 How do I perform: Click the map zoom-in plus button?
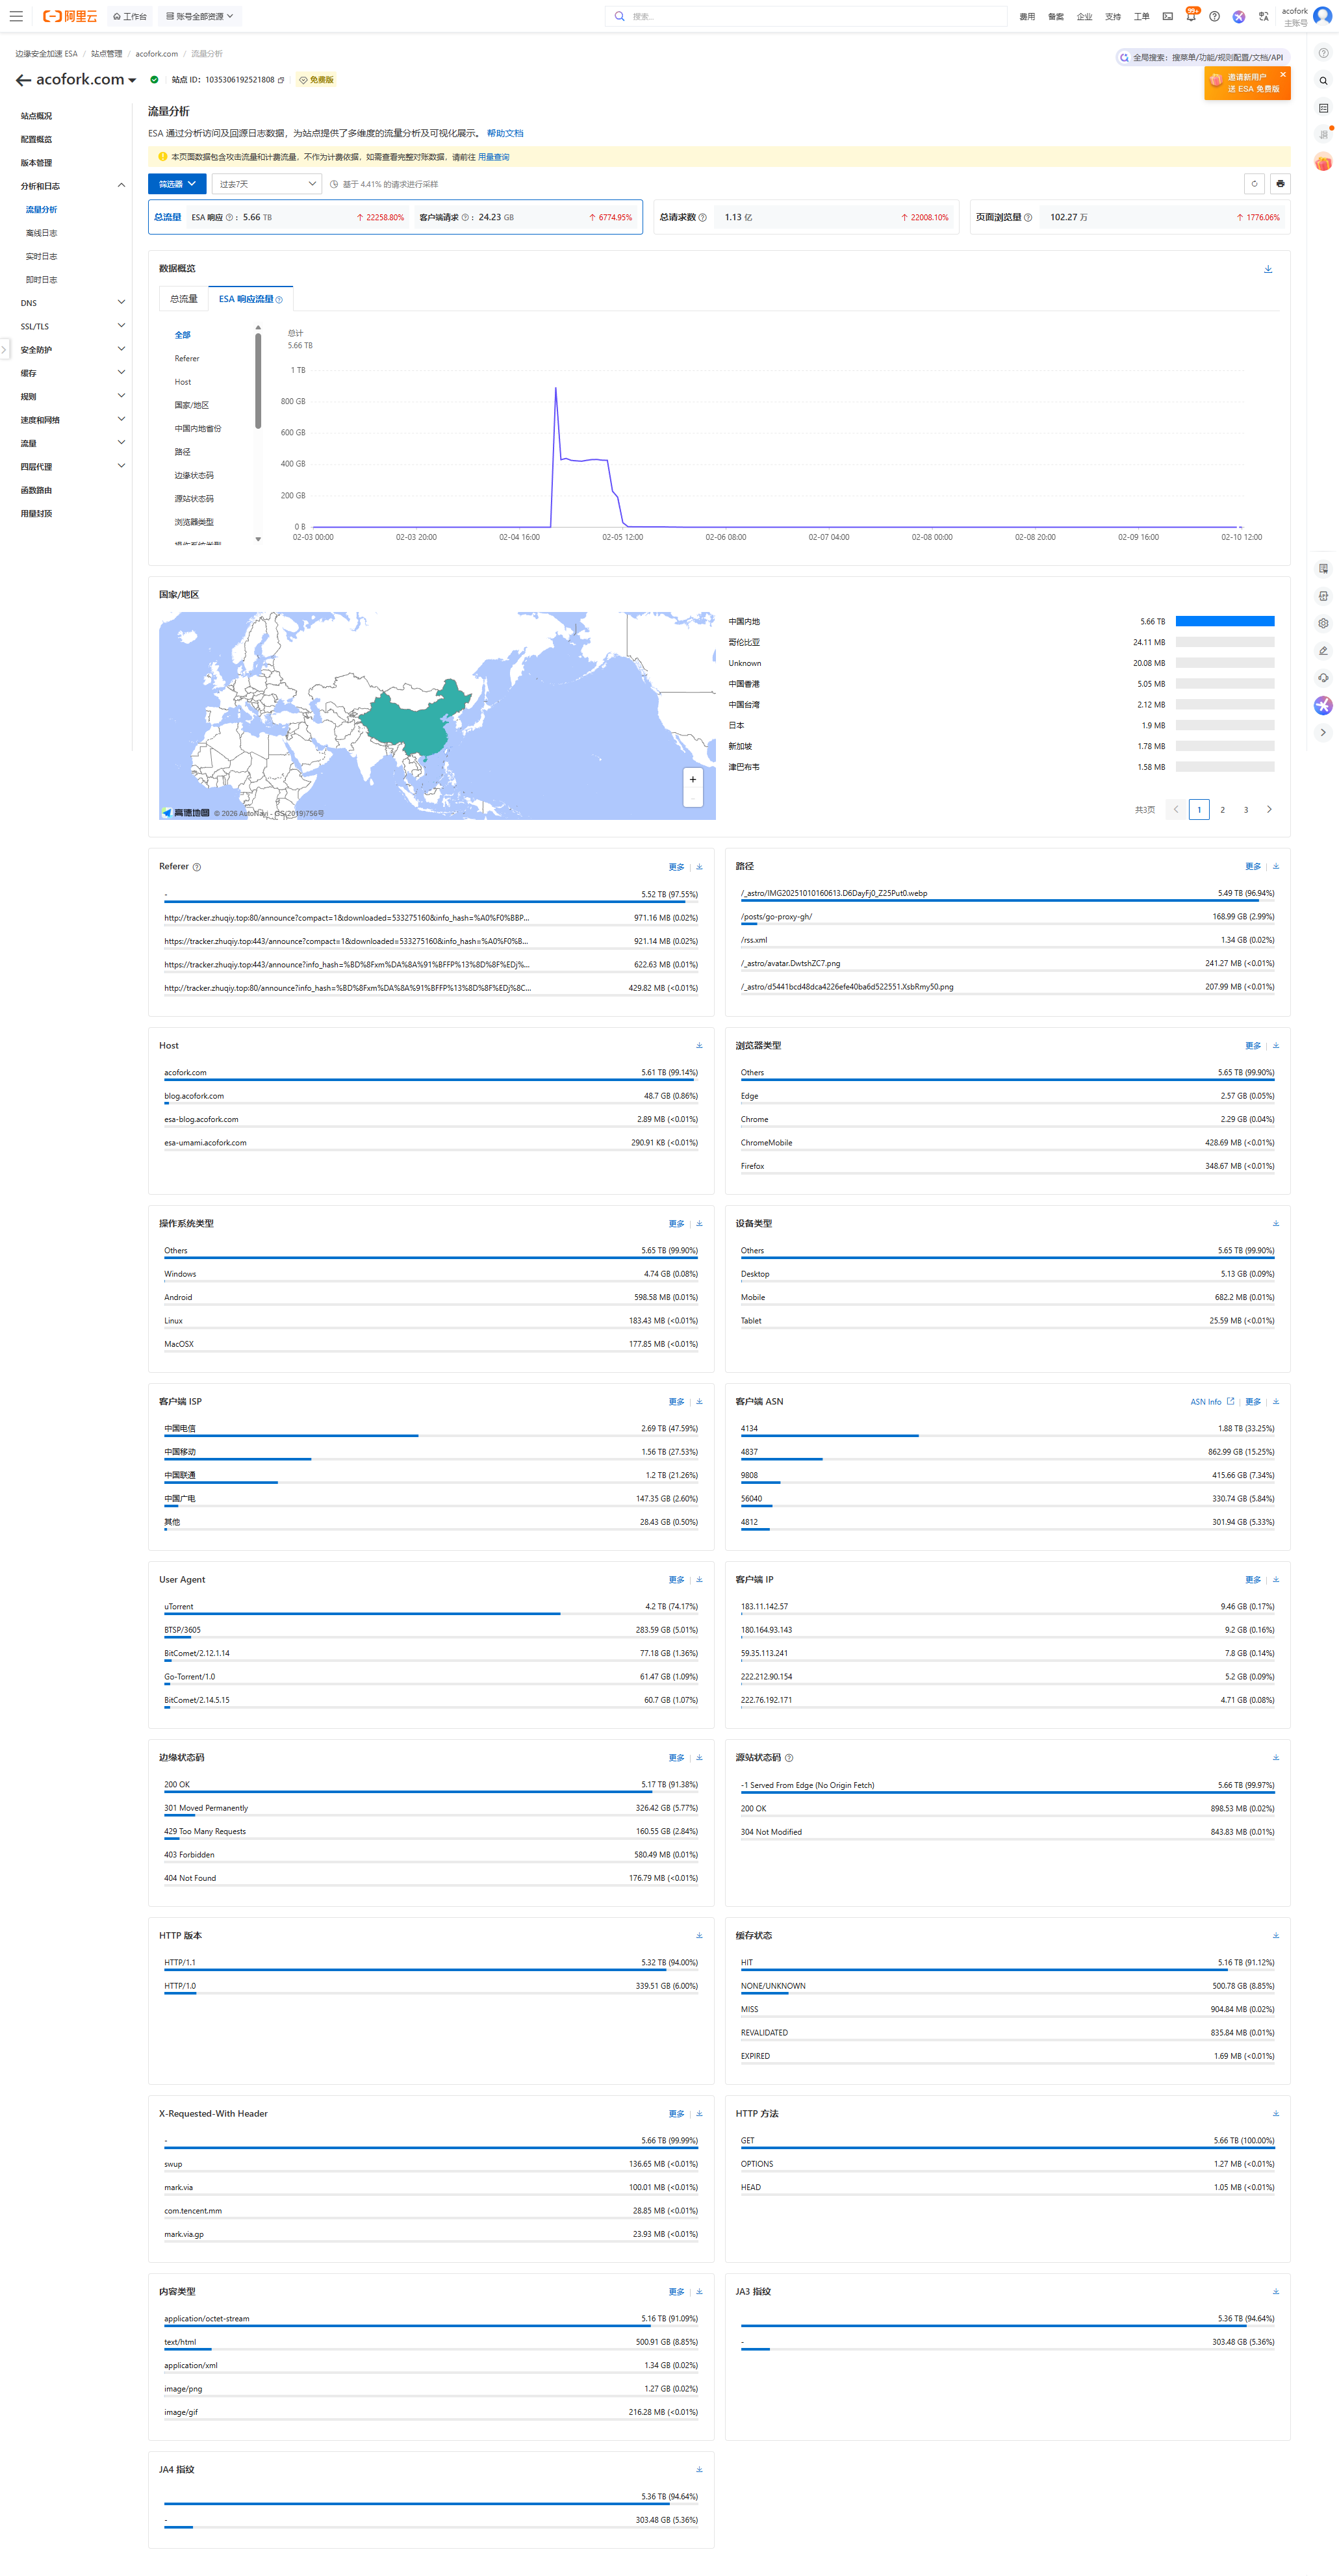(x=692, y=779)
